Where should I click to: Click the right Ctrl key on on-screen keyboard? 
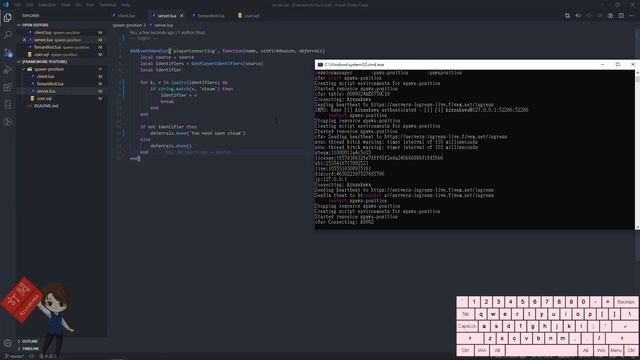[631, 350]
